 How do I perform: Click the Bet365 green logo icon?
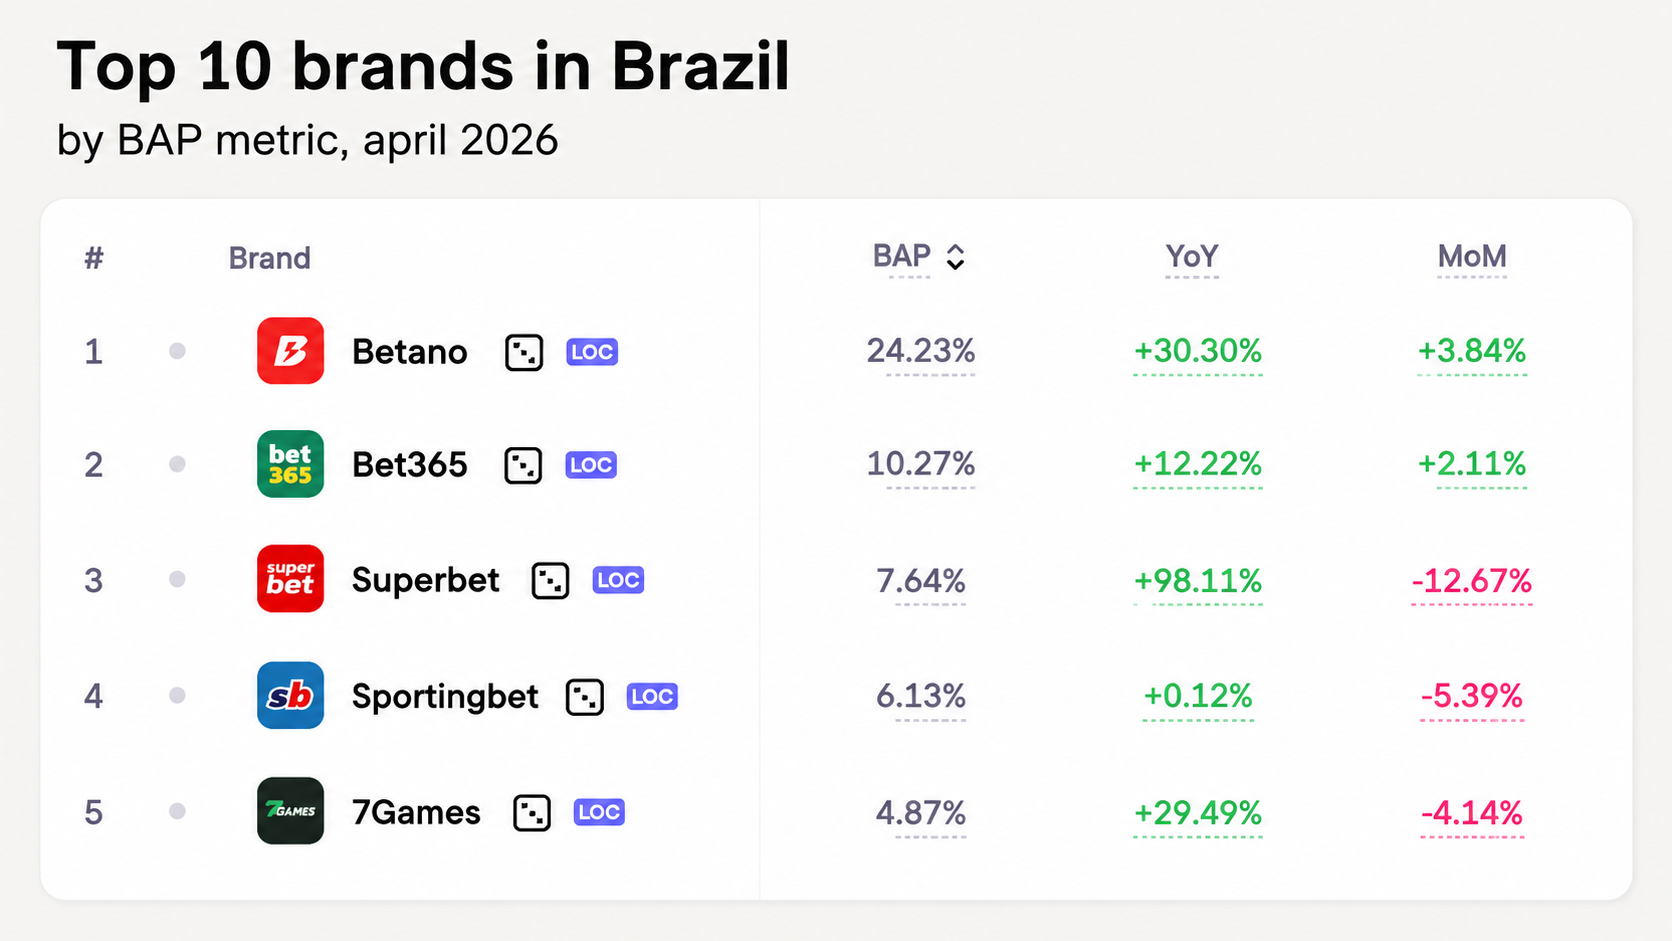290,464
